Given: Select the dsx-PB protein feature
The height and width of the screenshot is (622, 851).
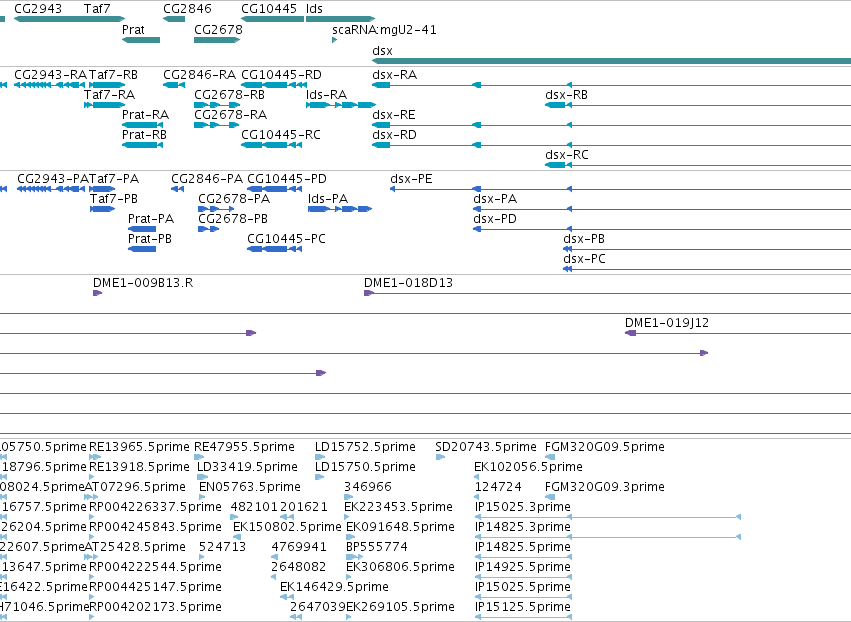Looking at the screenshot, I should [707, 249].
